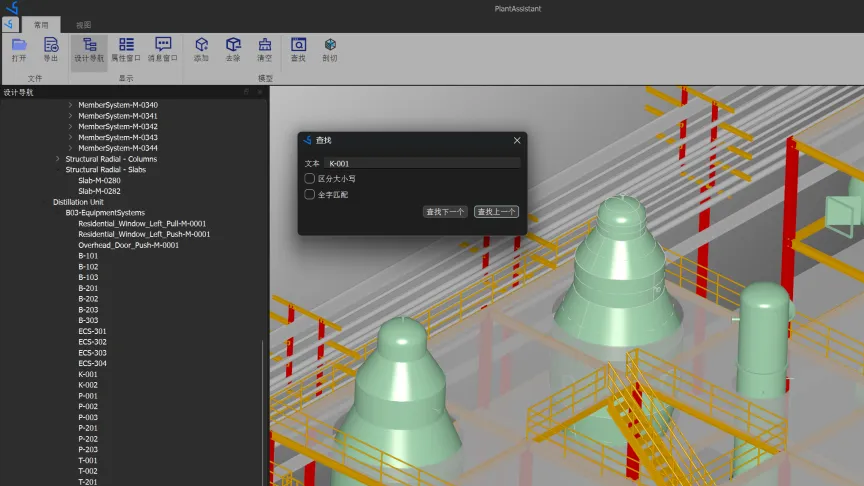Click the 打开 (Open) file icon
Image resolution: width=864 pixels, height=486 pixels.
click(19, 49)
